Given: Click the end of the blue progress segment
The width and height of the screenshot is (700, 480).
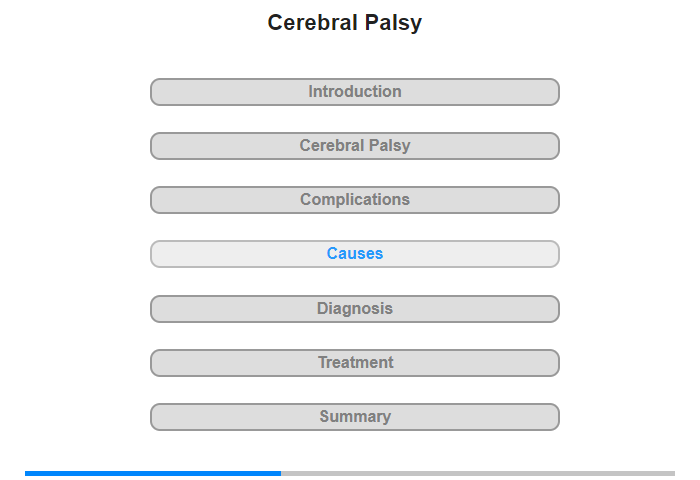Looking at the screenshot, I should [x=279, y=473].
